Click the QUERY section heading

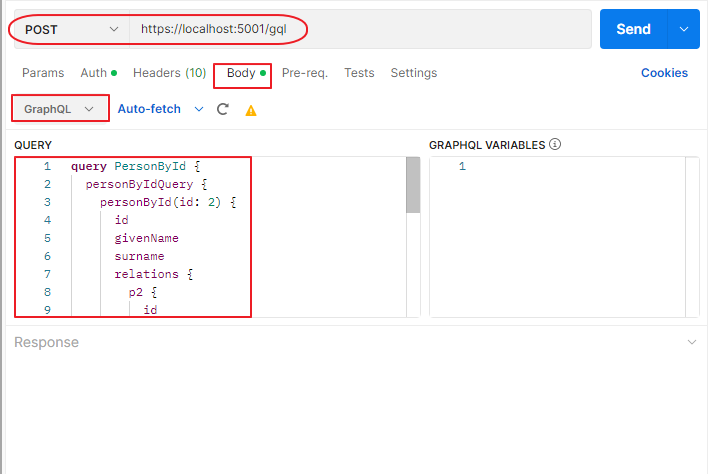tap(33, 145)
